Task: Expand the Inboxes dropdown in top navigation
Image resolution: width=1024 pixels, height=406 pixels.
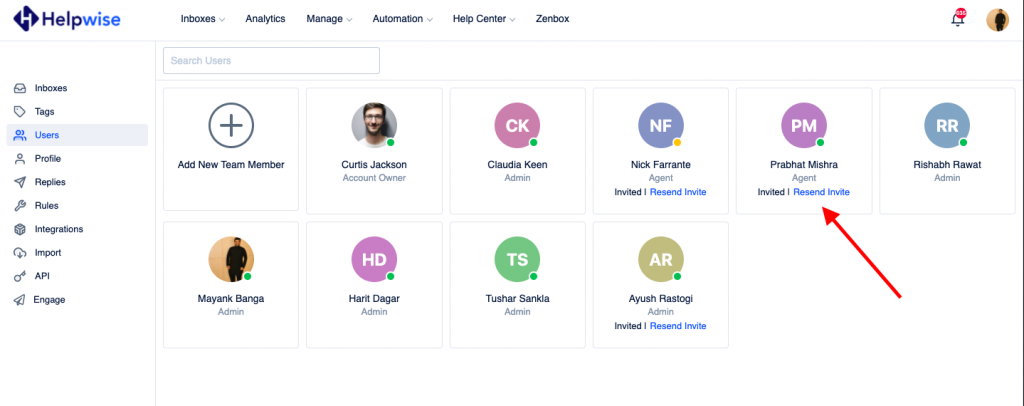Action: coord(203,19)
